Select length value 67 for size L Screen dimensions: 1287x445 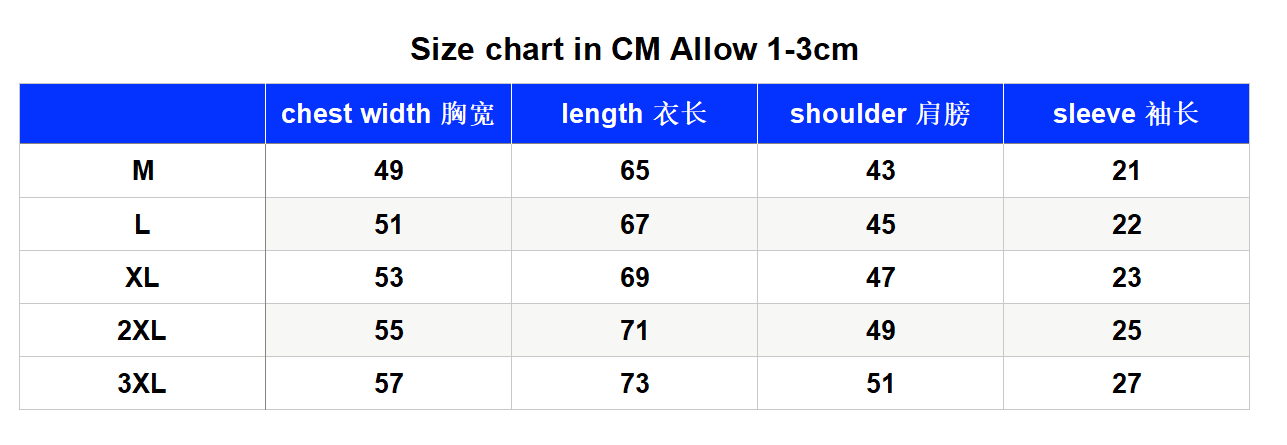(634, 224)
